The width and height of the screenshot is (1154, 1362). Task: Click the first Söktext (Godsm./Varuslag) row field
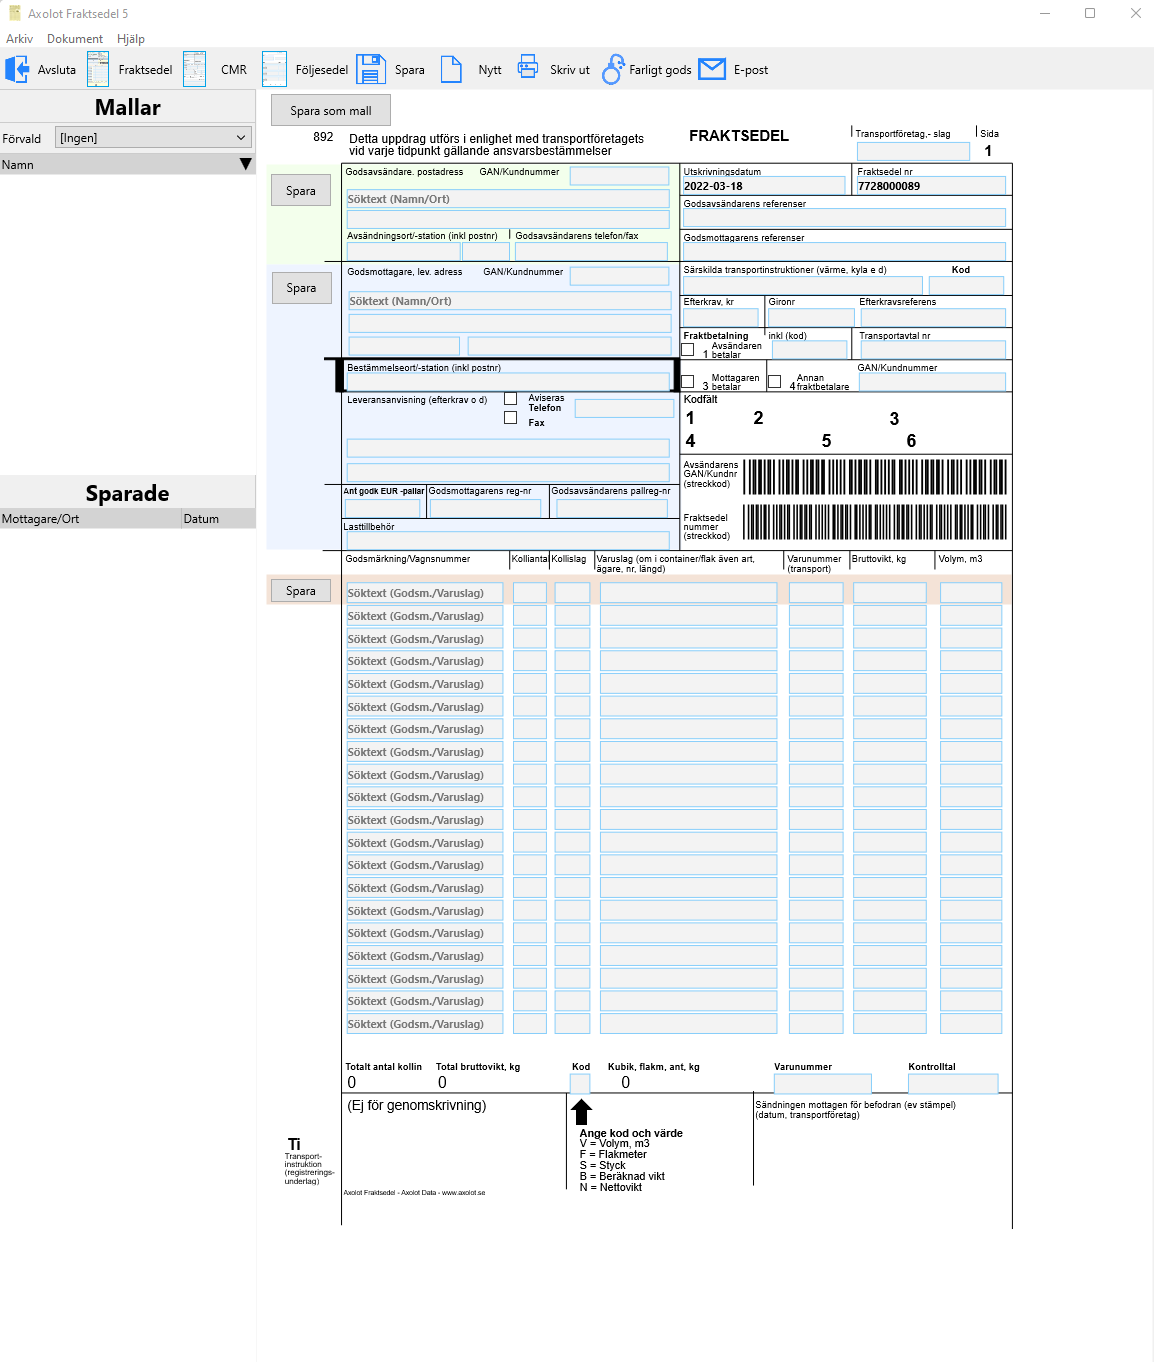click(x=424, y=593)
